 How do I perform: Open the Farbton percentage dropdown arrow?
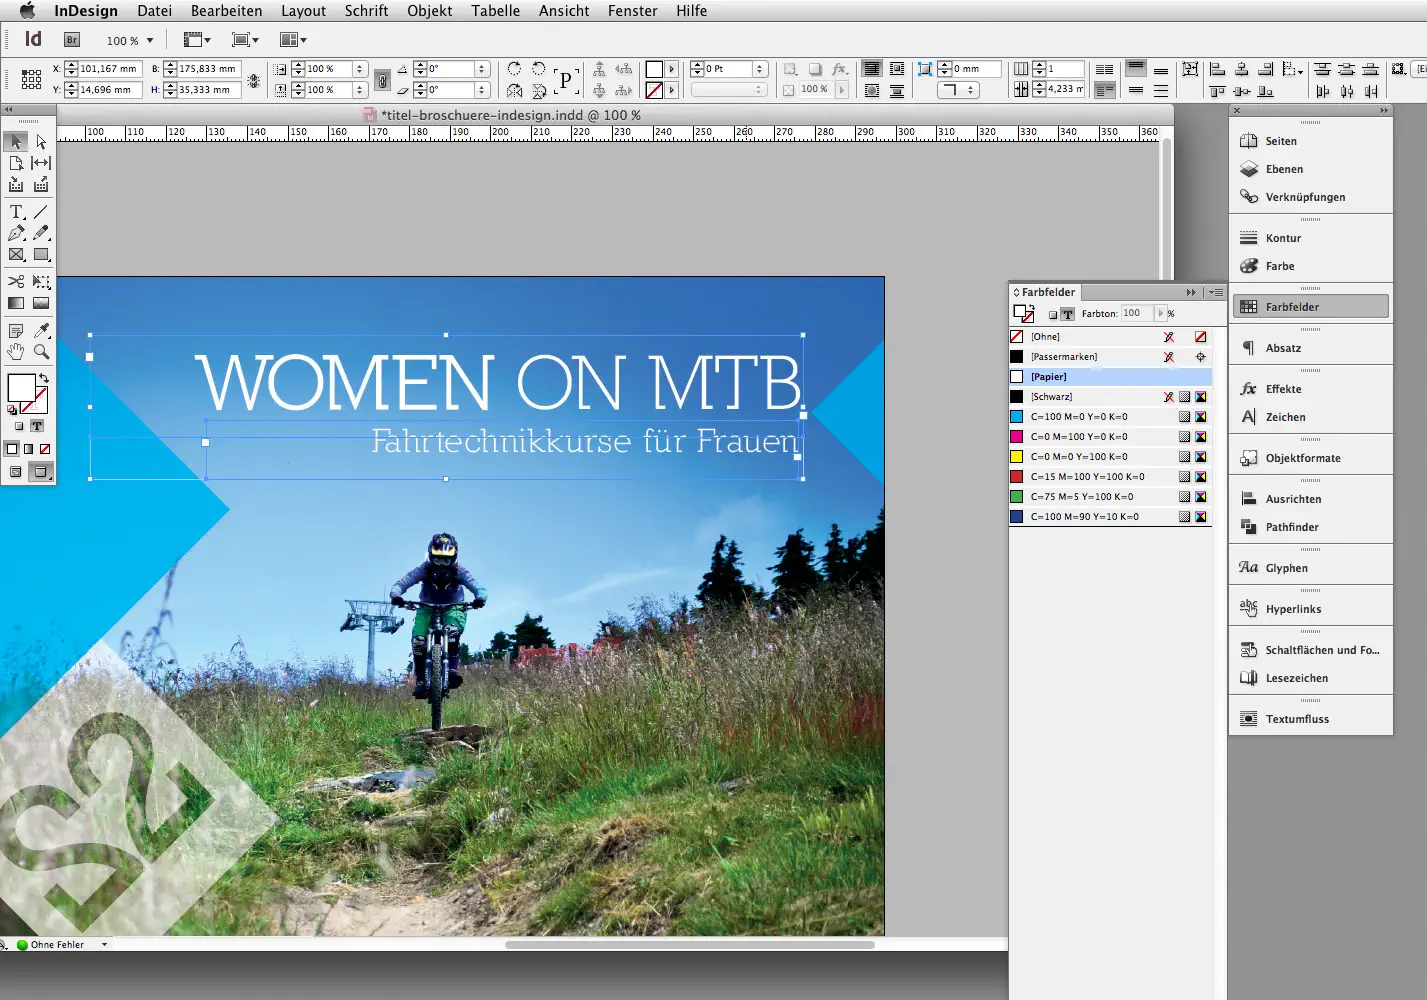(1160, 313)
